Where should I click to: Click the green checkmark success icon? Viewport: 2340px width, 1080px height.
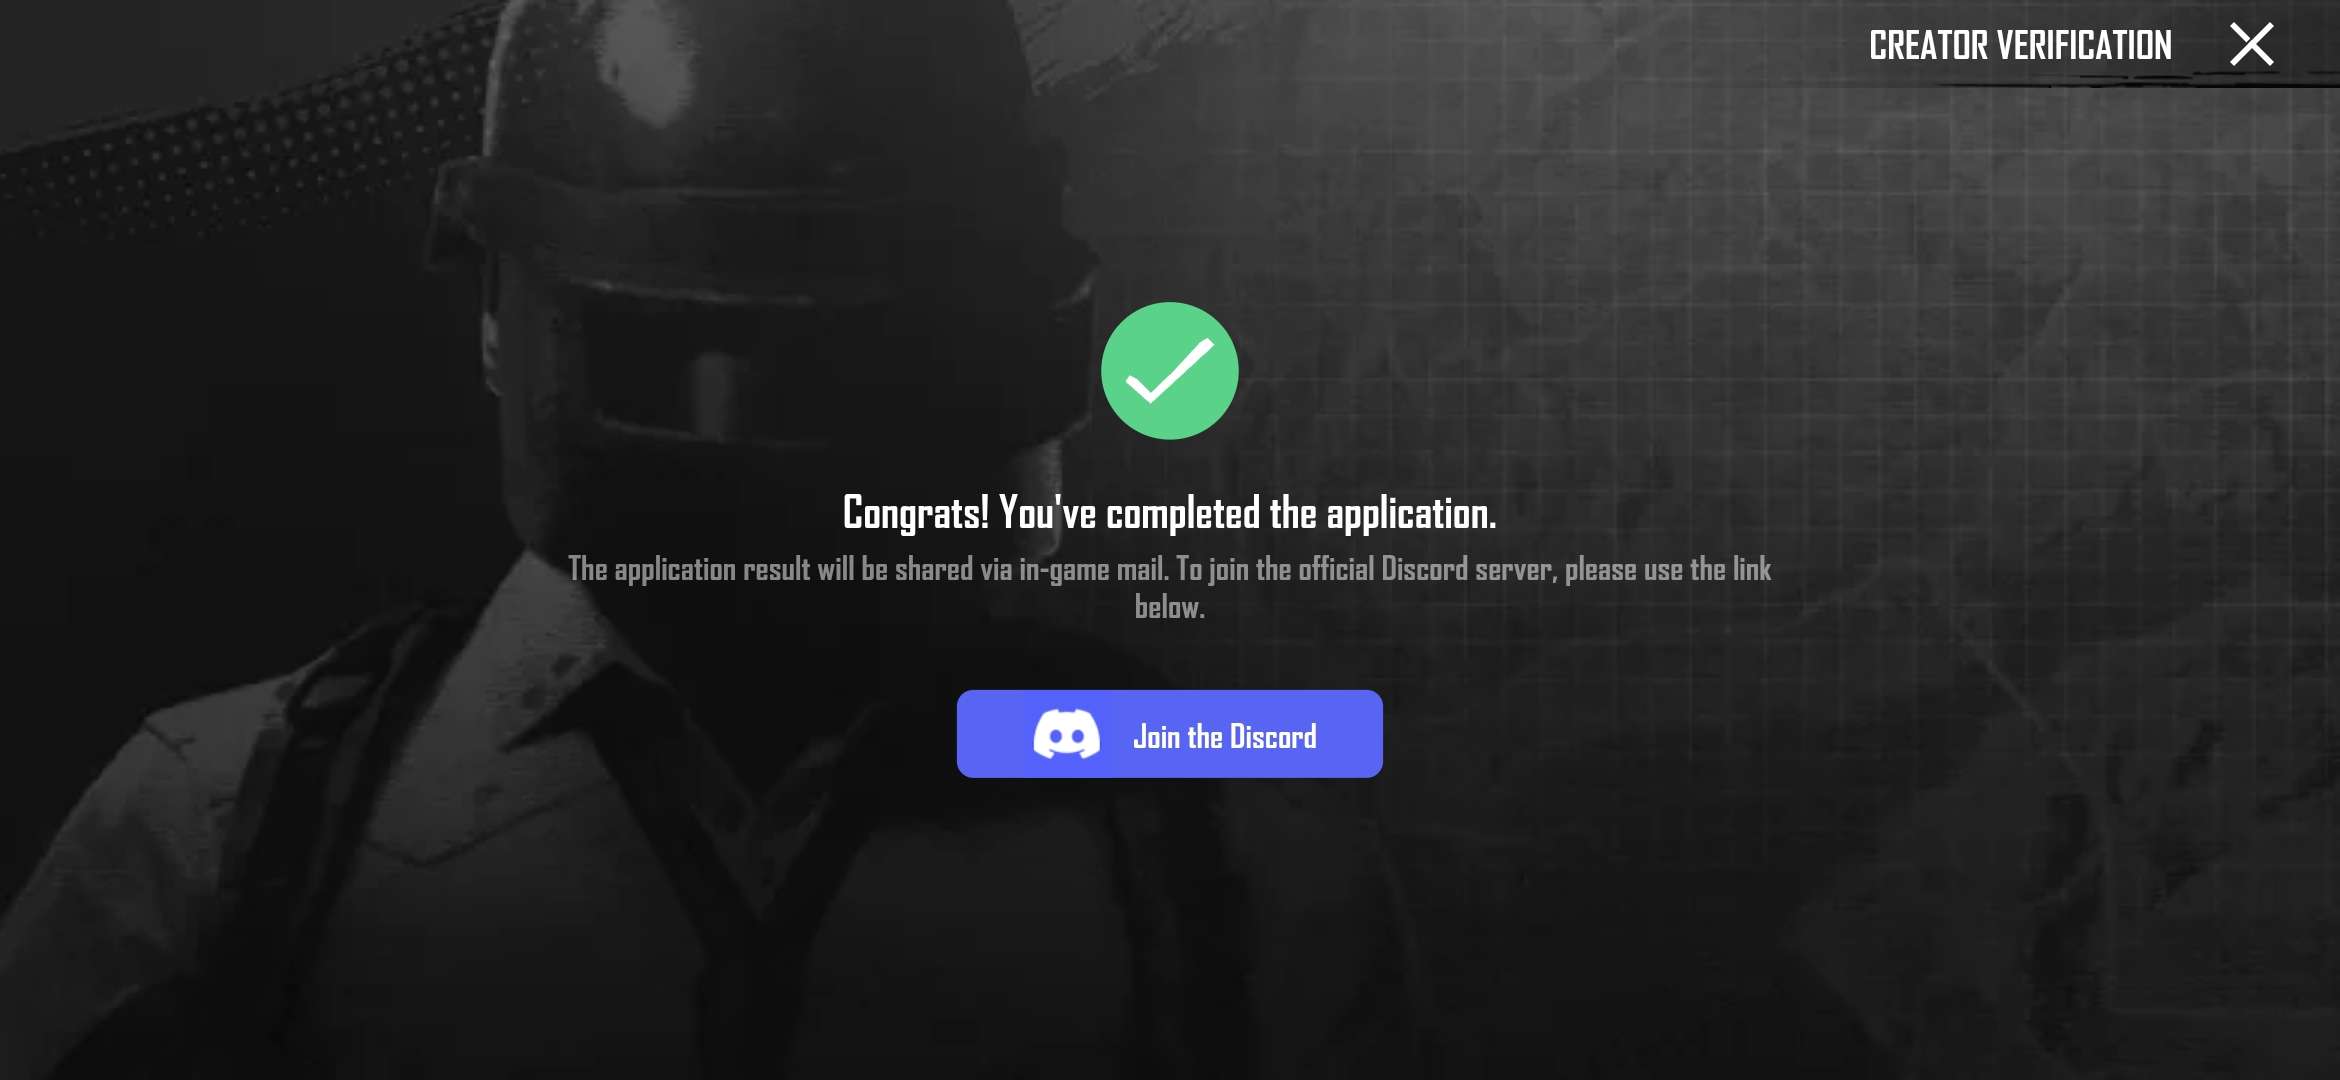point(1169,371)
